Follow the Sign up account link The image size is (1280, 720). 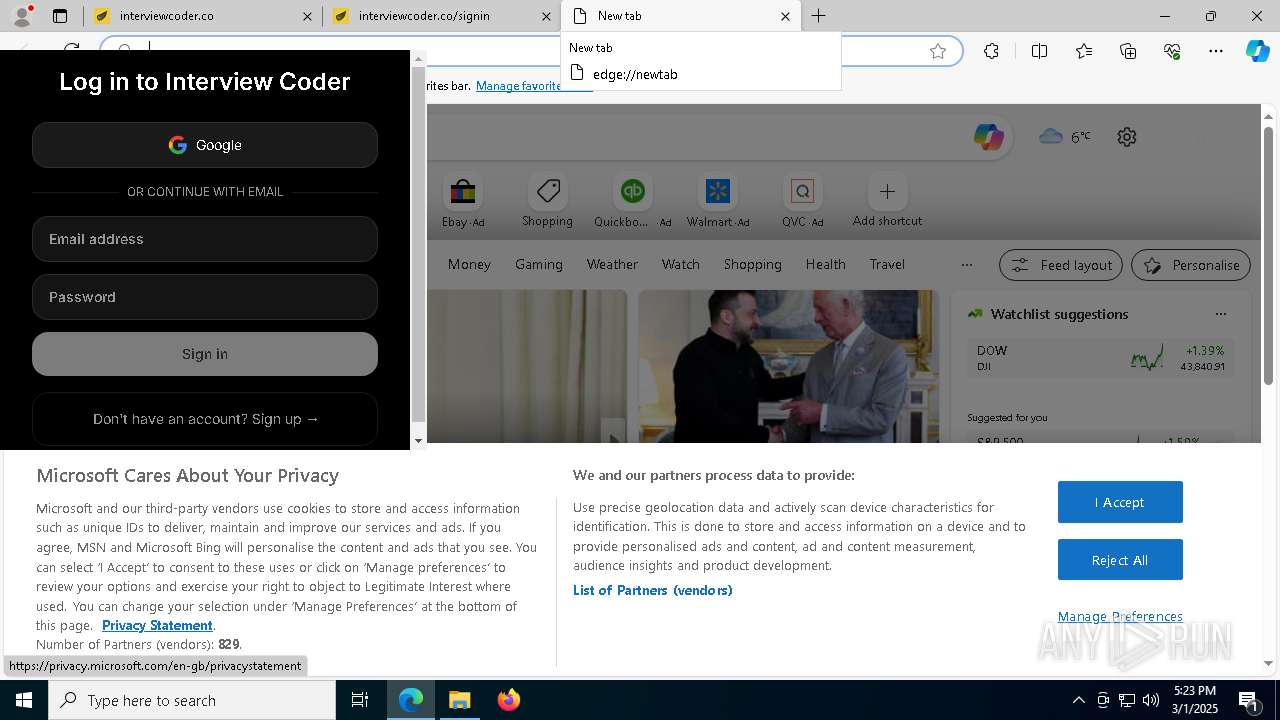coord(205,419)
